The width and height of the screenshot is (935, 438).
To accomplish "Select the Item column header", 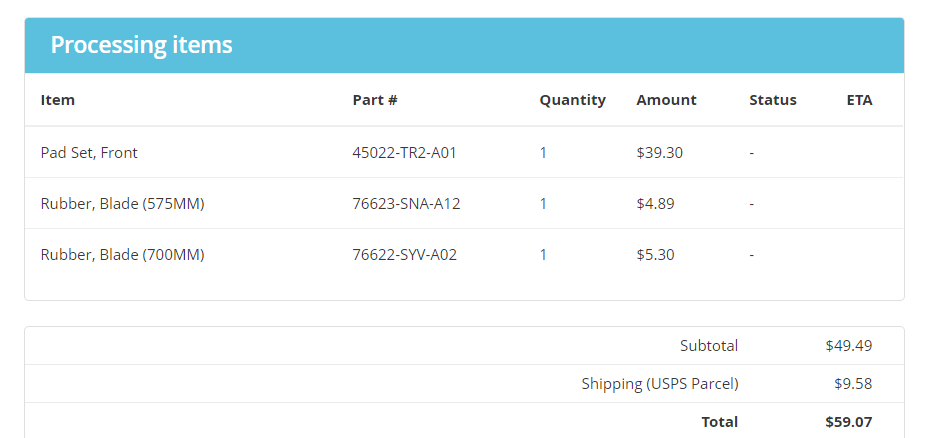I will 58,100.
